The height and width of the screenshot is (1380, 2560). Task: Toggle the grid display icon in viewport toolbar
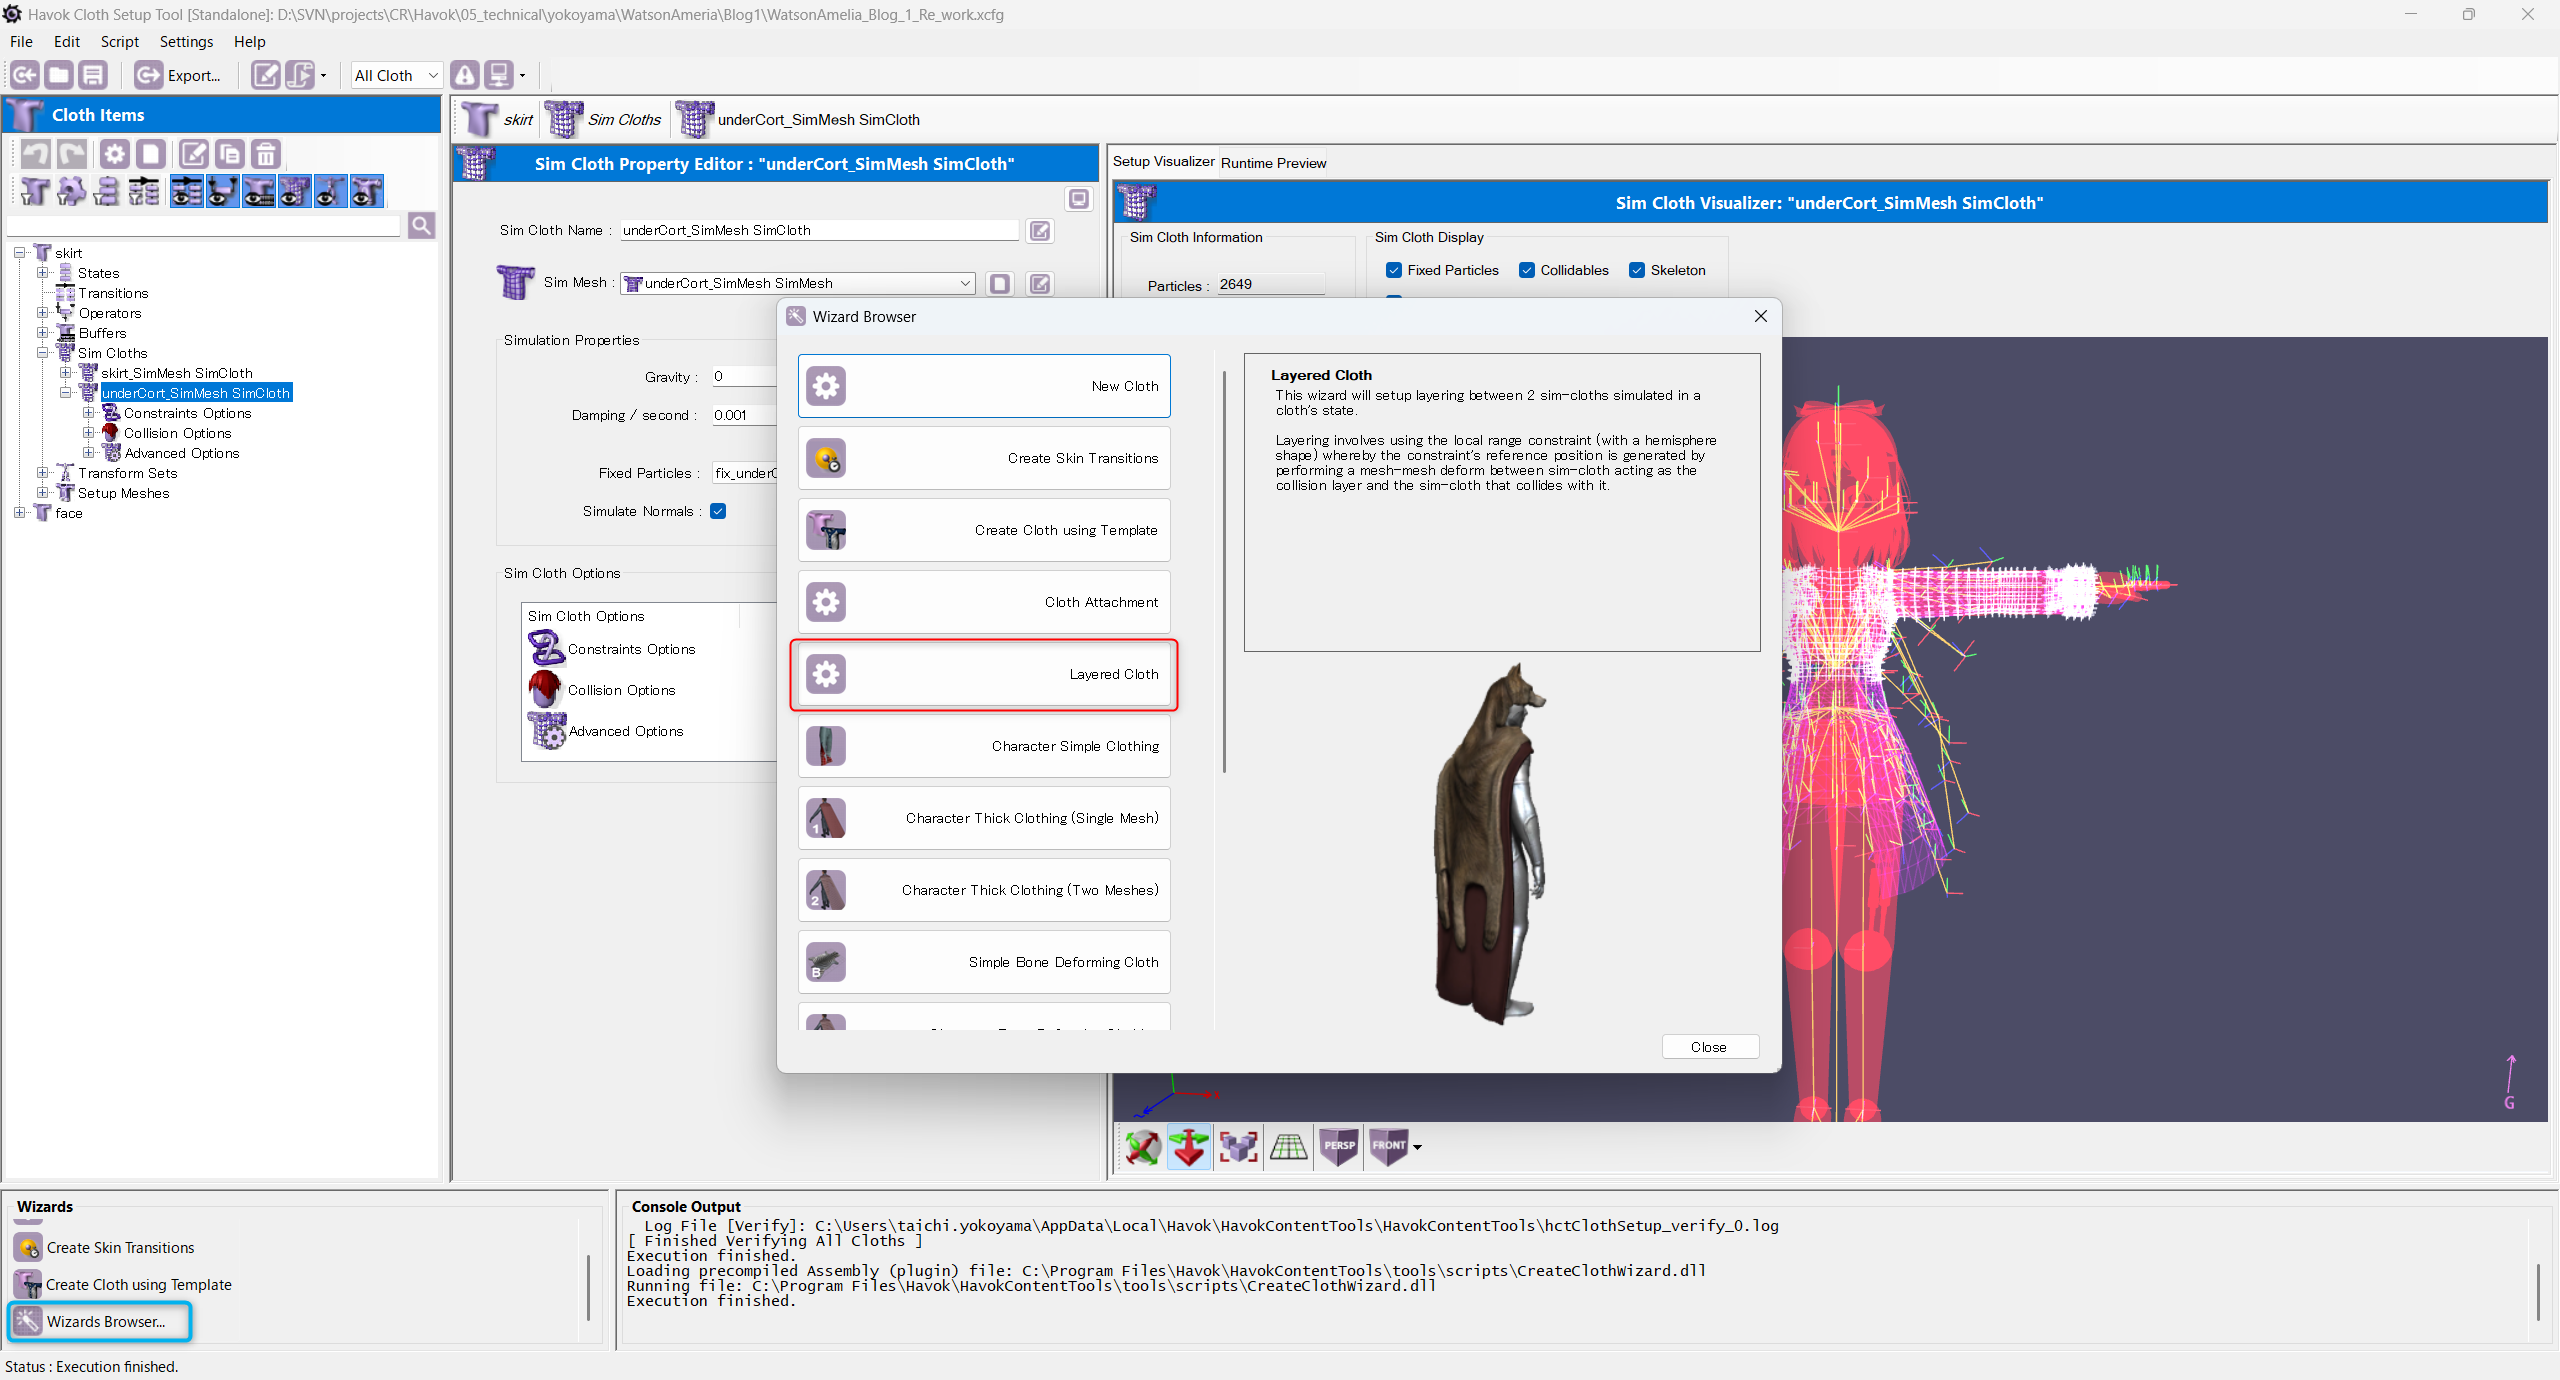point(1289,1147)
